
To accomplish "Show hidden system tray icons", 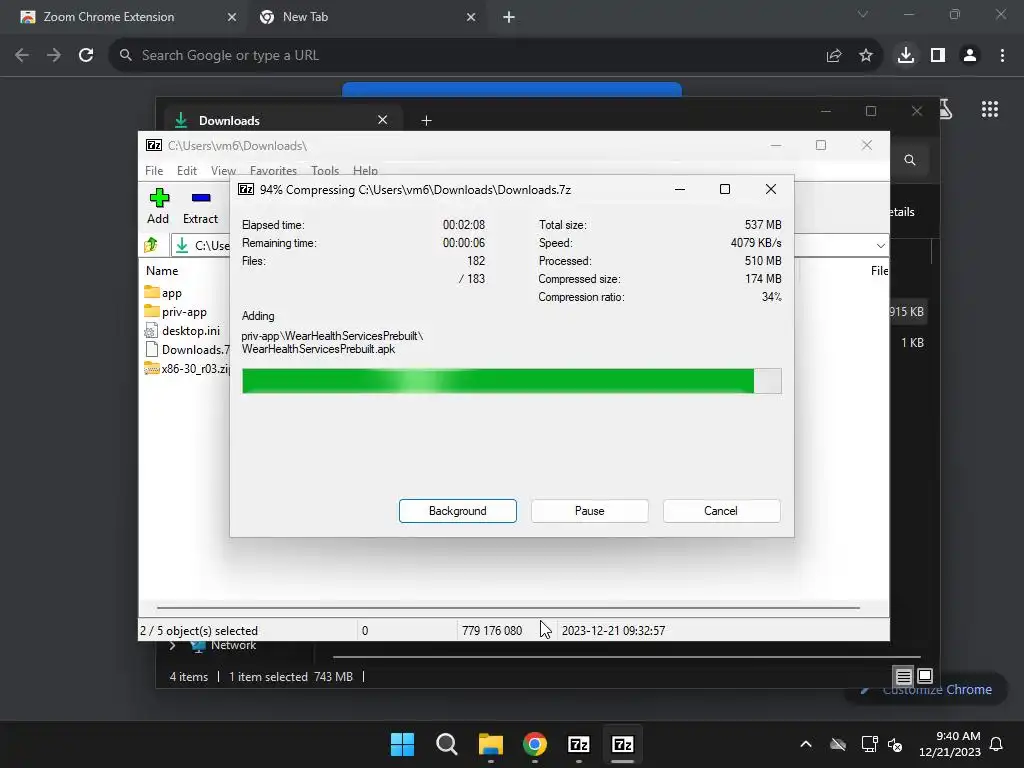I will (x=806, y=744).
